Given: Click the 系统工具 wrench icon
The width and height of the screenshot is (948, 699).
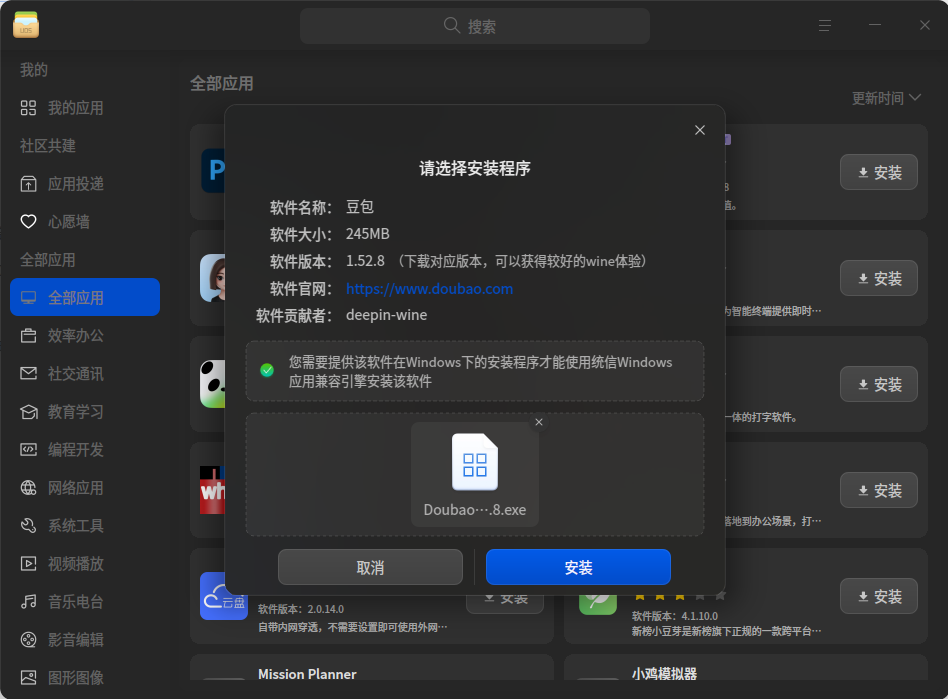Looking at the screenshot, I should click(28, 525).
